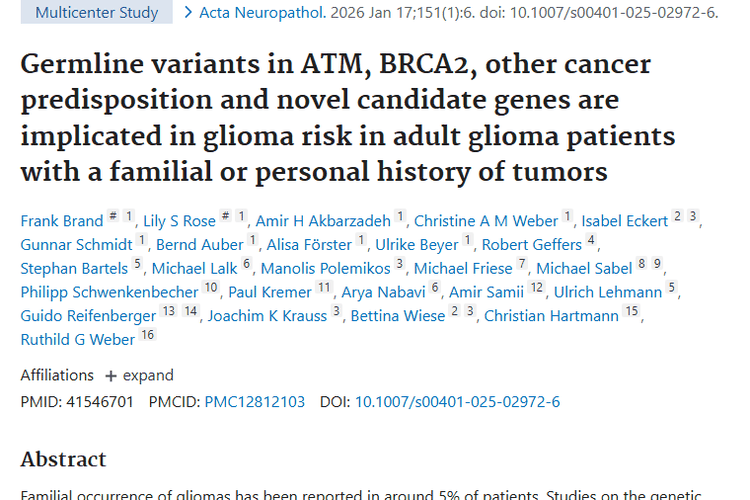The image size is (750, 500).
Task: Expand the Affiliations section
Action: tap(139, 375)
